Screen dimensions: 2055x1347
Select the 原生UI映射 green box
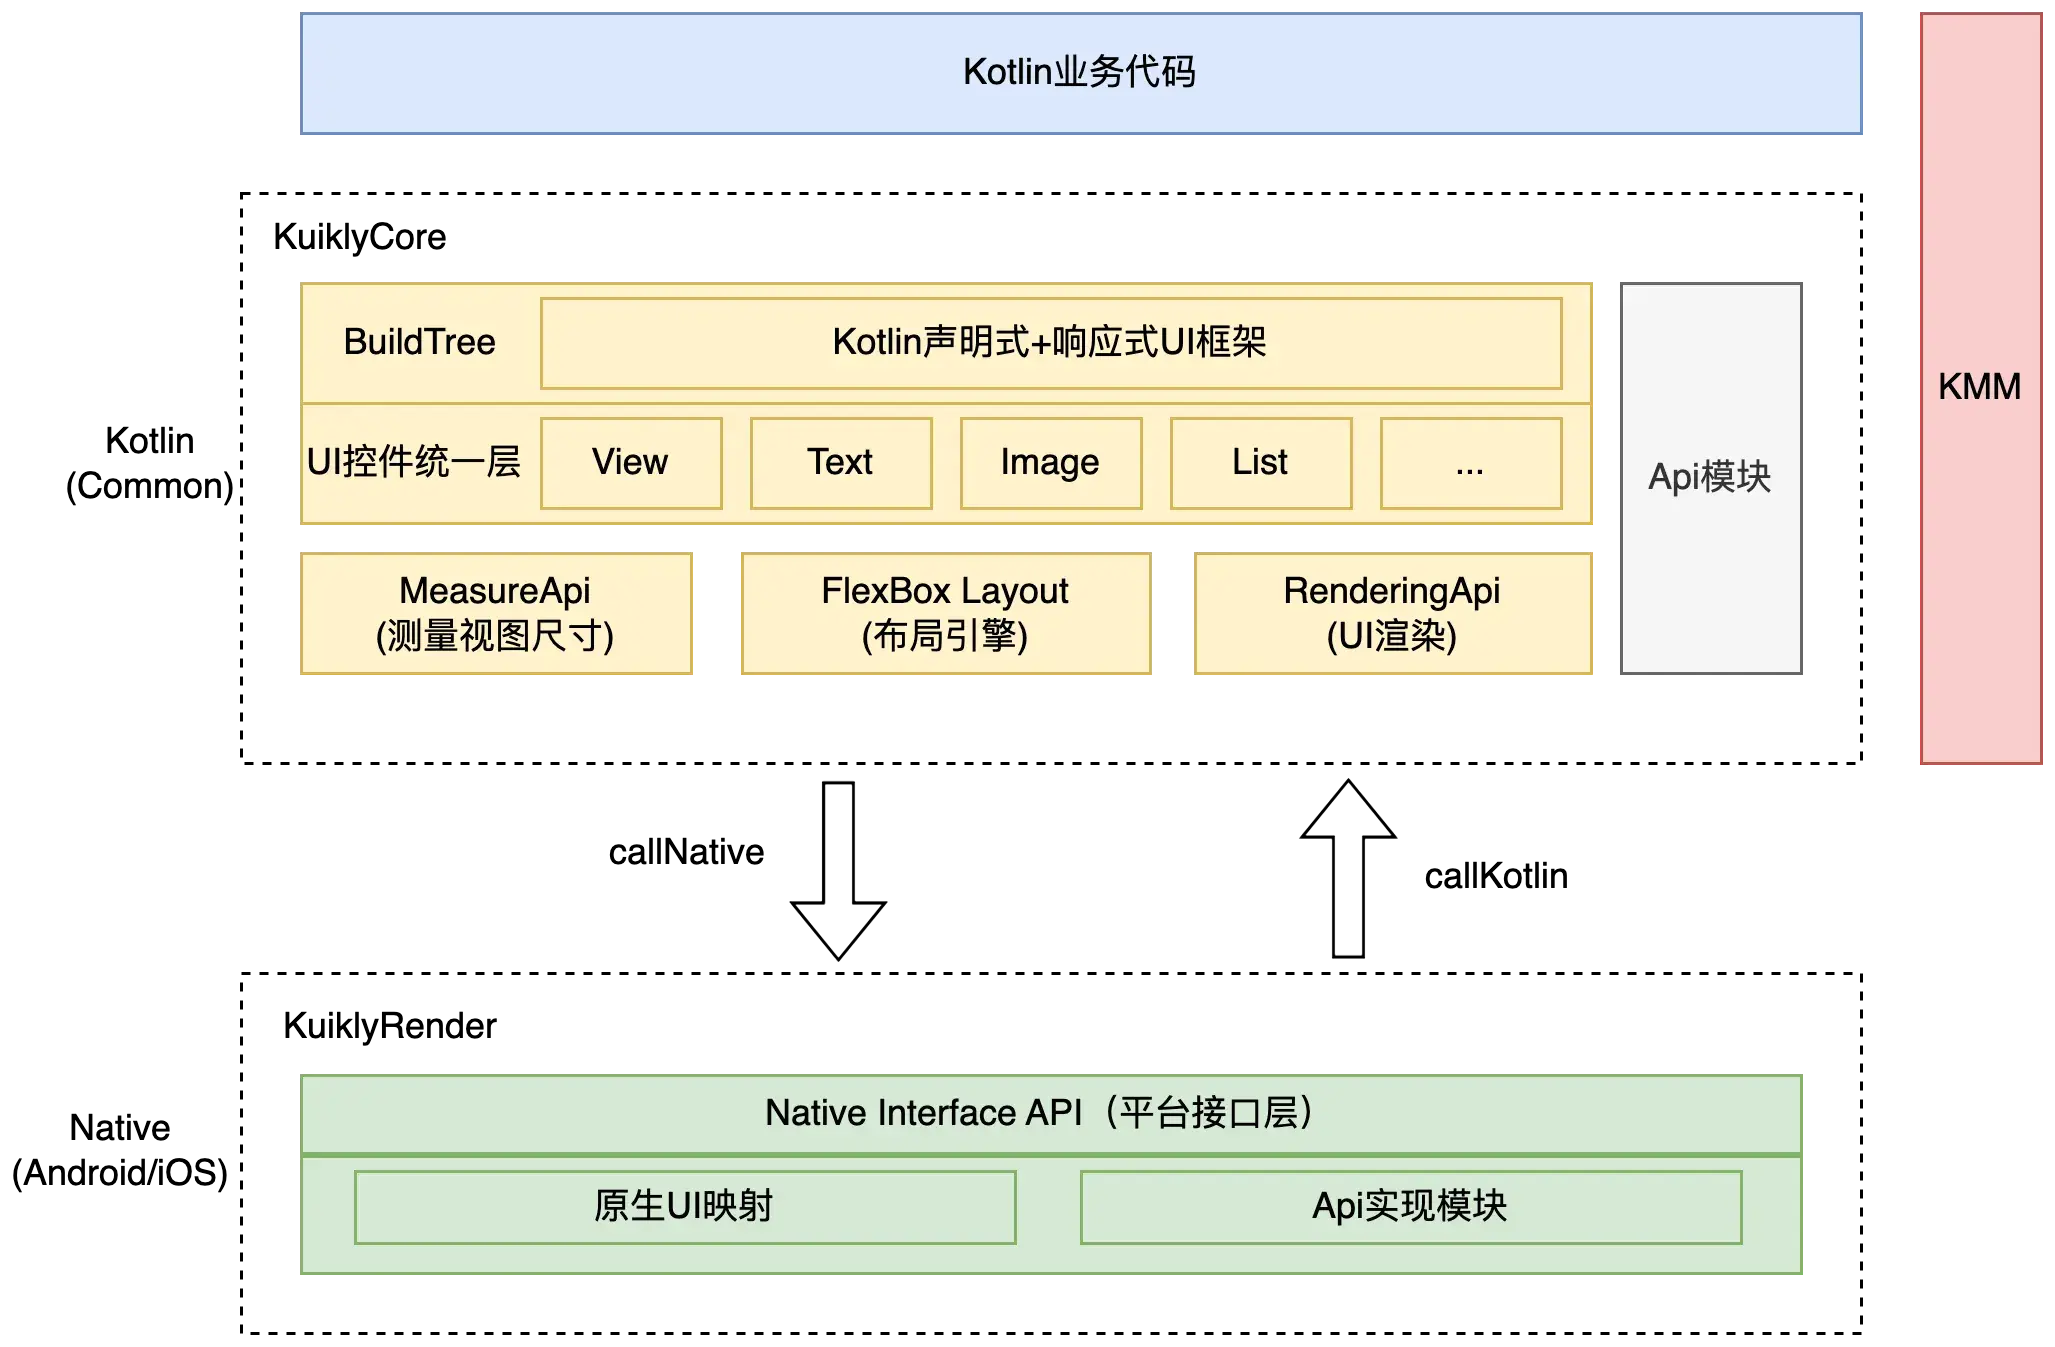click(x=684, y=1207)
